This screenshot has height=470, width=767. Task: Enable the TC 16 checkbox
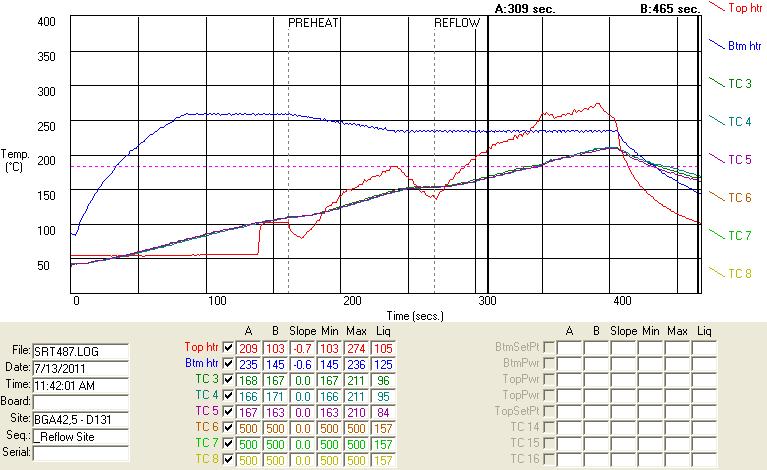tap(549, 460)
